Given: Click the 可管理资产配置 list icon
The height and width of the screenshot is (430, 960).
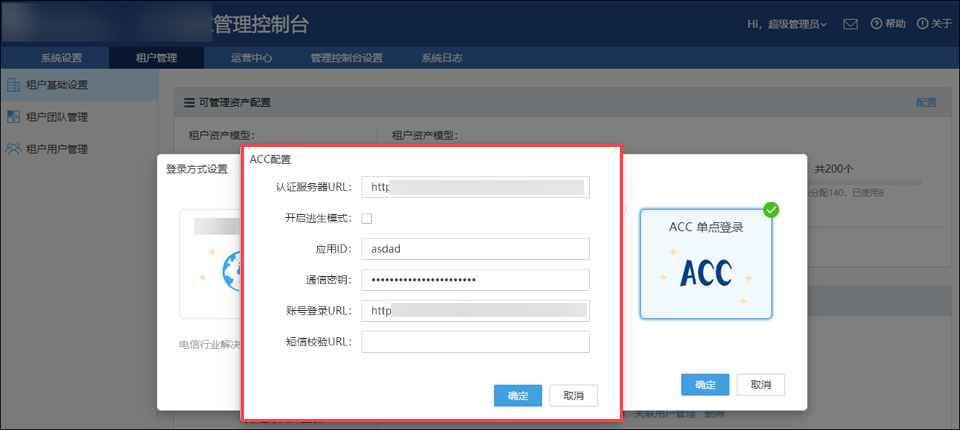Looking at the screenshot, I should (189, 102).
